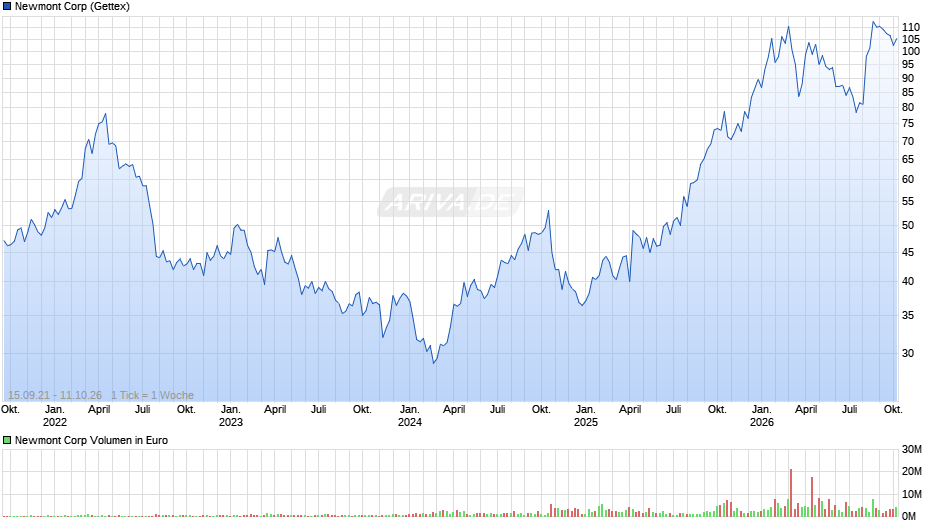The image size is (940, 526).
Task: Click the '1 Tick = 1 Woche' text
Action: pos(152,395)
